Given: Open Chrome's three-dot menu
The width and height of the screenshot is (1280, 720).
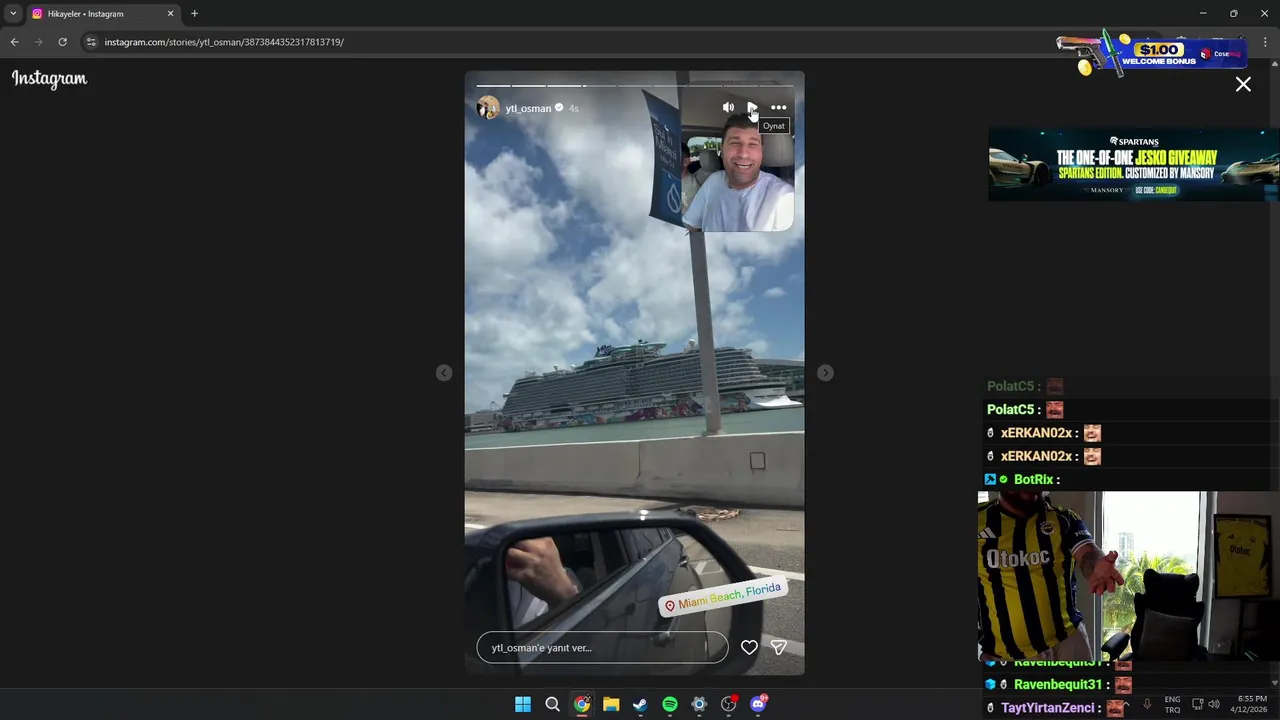Looking at the screenshot, I should coord(1266,42).
